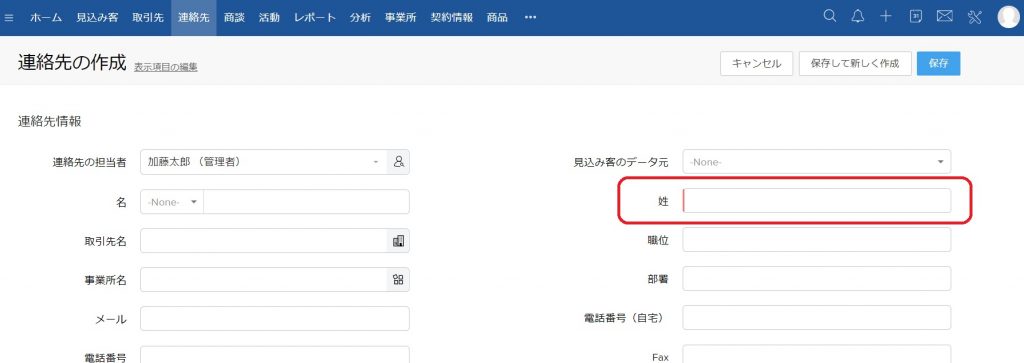Focus the 姓 input field
1024x363 pixels.
(816, 200)
